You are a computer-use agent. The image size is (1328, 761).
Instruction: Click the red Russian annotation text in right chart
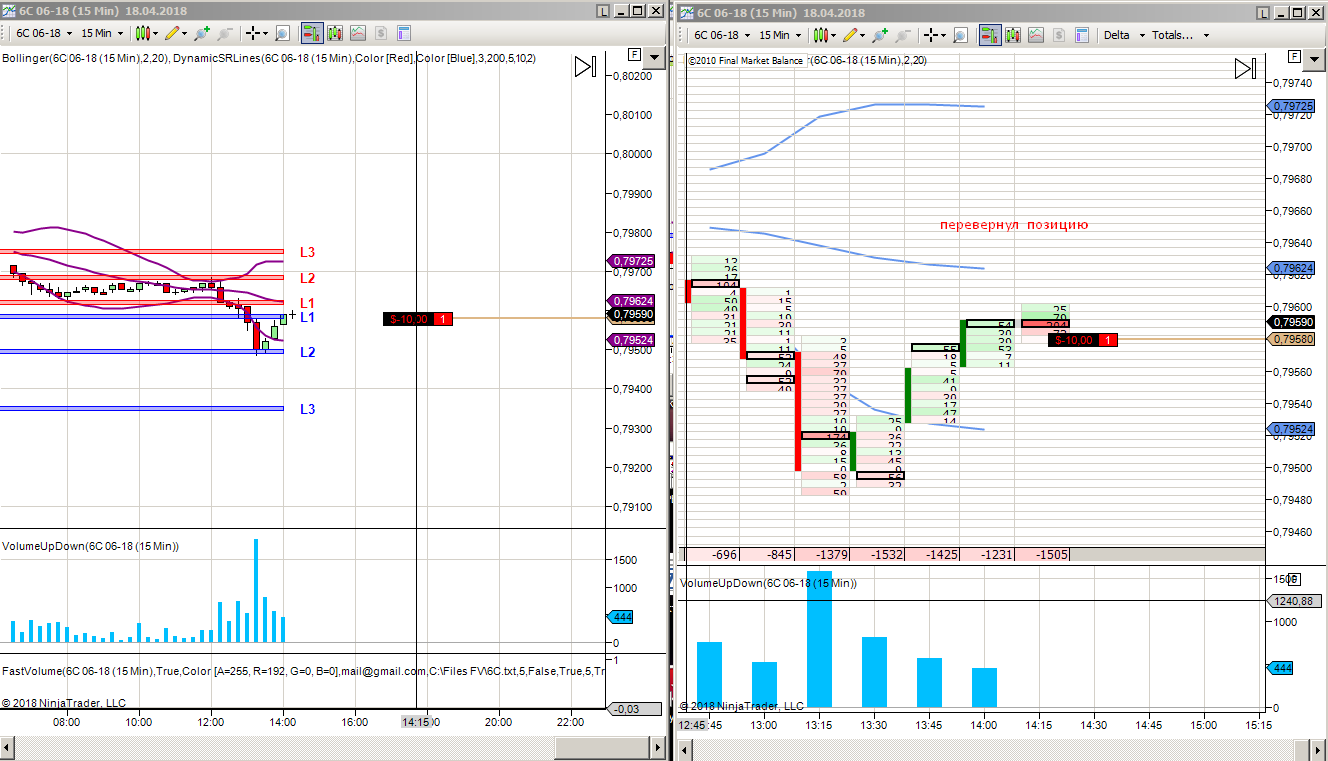(x=1014, y=225)
